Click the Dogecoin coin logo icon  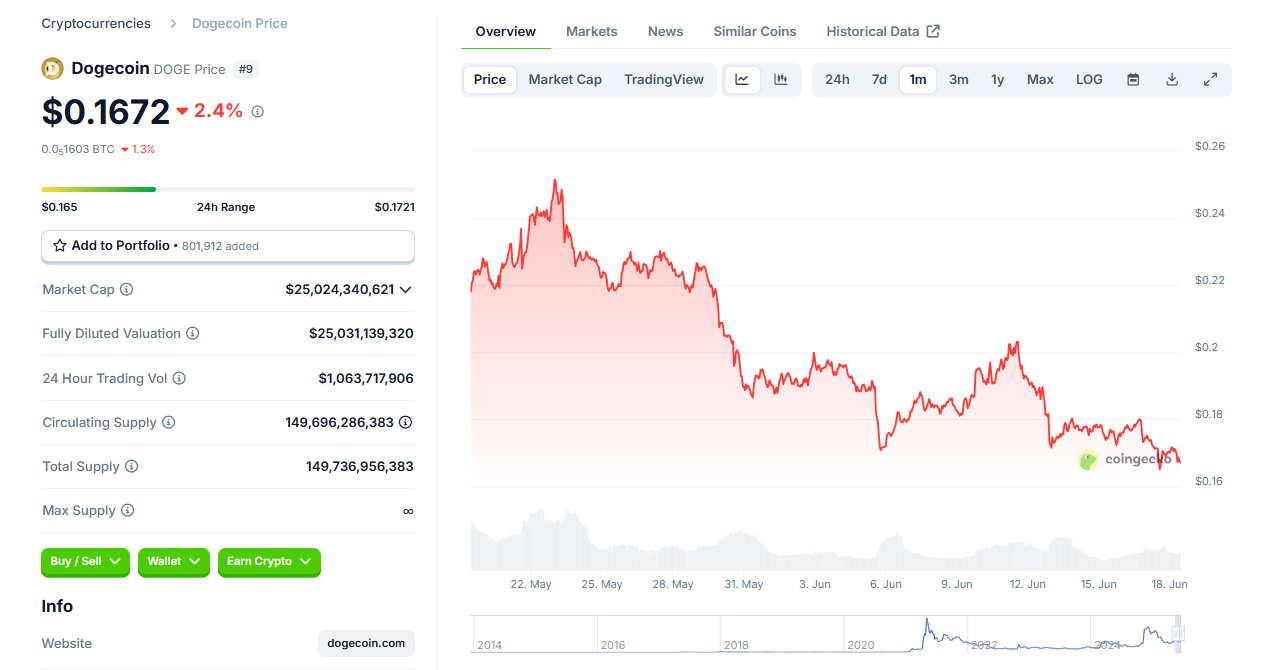(52, 69)
